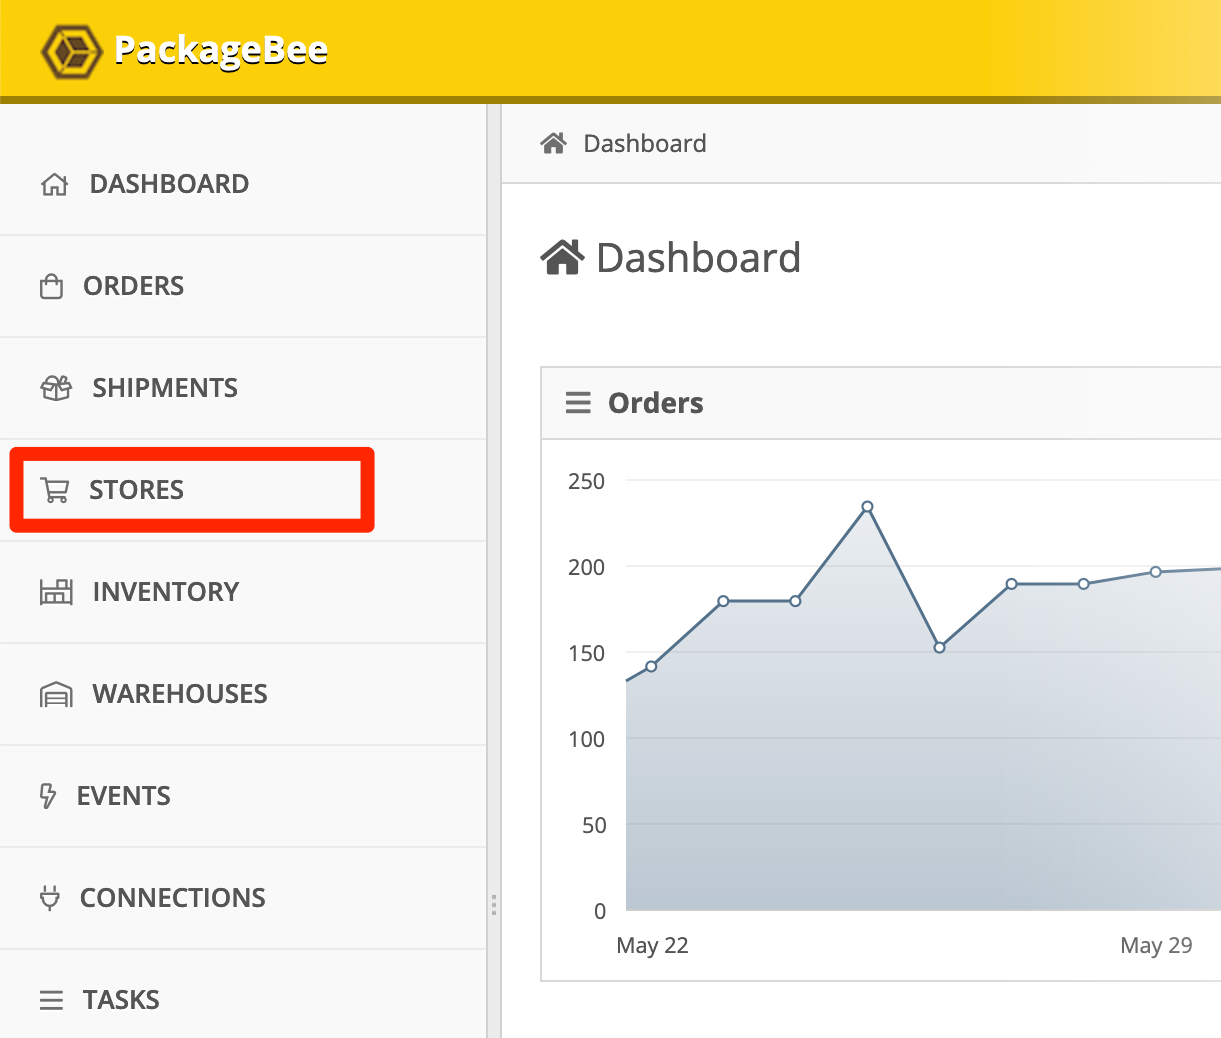Click the house icon beside Dashboard in sidebar
Viewport: 1221px width, 1038px height.
[54, 185]
